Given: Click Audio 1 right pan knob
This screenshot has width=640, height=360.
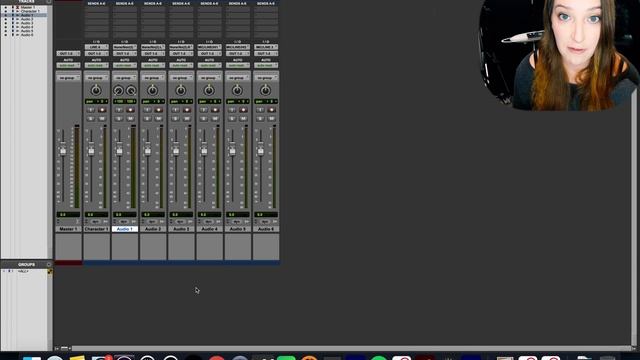Looking at the screenshot, I should (131, 90).
